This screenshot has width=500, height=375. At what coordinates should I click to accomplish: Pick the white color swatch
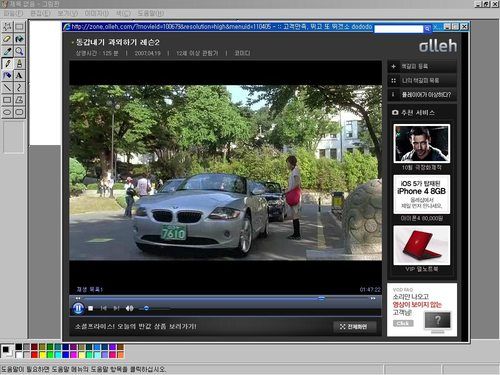click(19, 355)
